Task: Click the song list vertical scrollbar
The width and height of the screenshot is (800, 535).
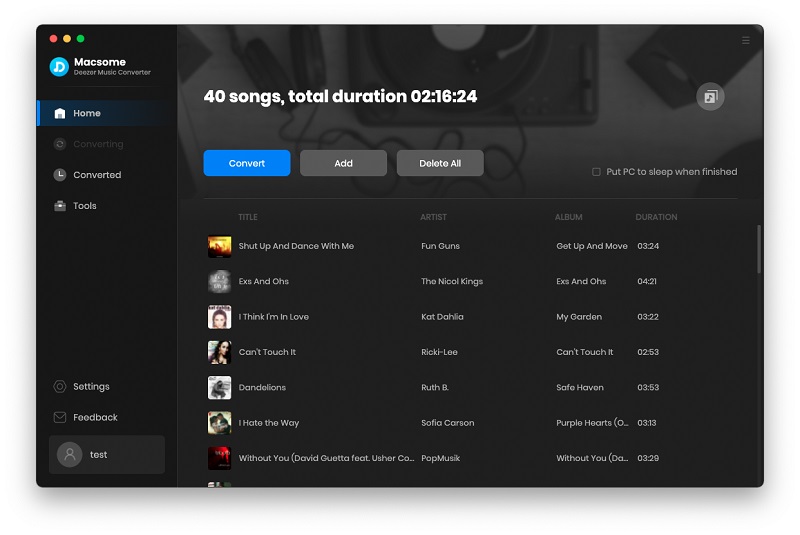Action: pos(759,249)
